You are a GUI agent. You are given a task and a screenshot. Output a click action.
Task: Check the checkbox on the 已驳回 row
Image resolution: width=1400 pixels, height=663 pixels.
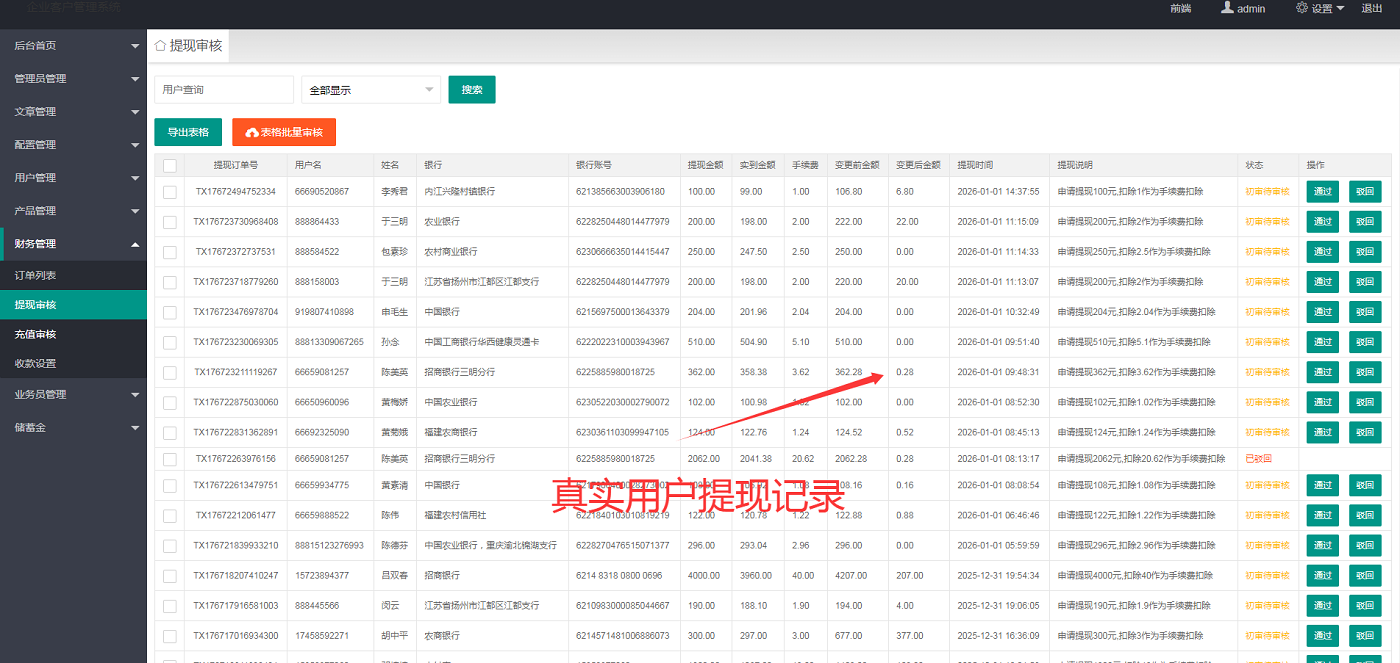(169, 458)
